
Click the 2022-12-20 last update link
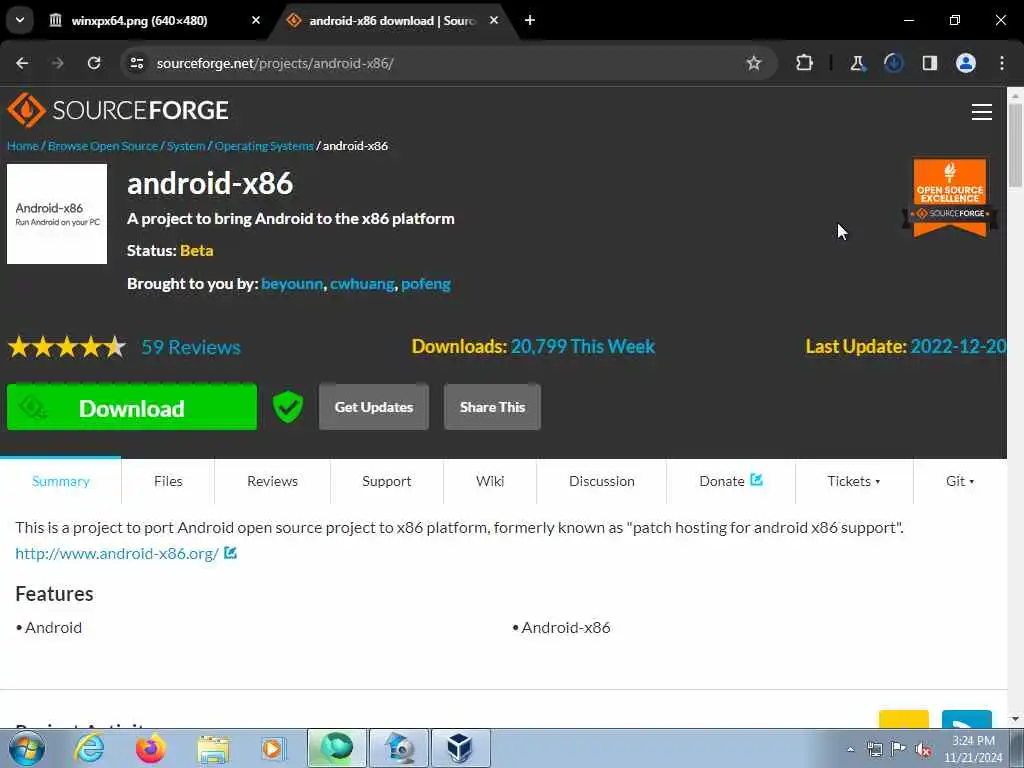[958, 346]
